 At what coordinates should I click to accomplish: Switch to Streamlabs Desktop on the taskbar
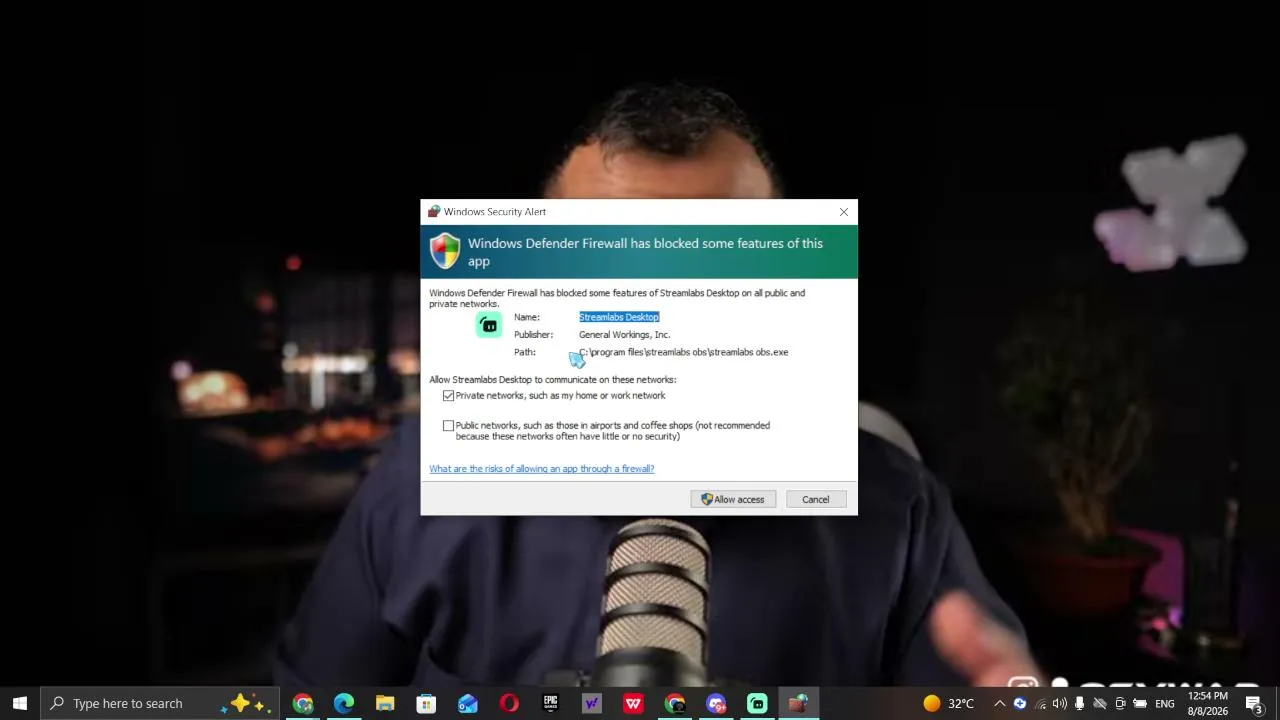(757, 703)
